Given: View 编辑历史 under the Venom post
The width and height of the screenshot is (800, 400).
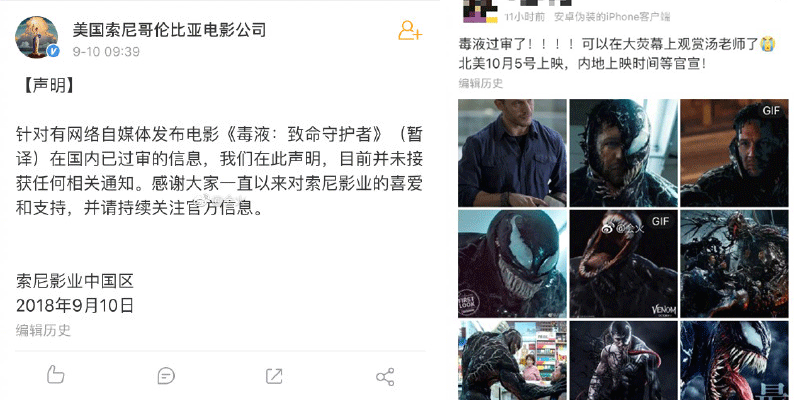Looking at the screenshot, I should click(x=481, y=83).
